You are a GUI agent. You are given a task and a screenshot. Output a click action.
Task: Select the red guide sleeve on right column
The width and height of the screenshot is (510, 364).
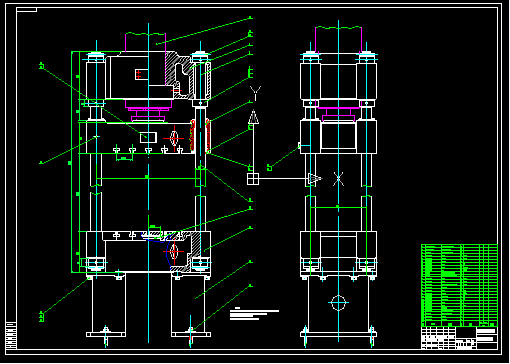[200, 136]
